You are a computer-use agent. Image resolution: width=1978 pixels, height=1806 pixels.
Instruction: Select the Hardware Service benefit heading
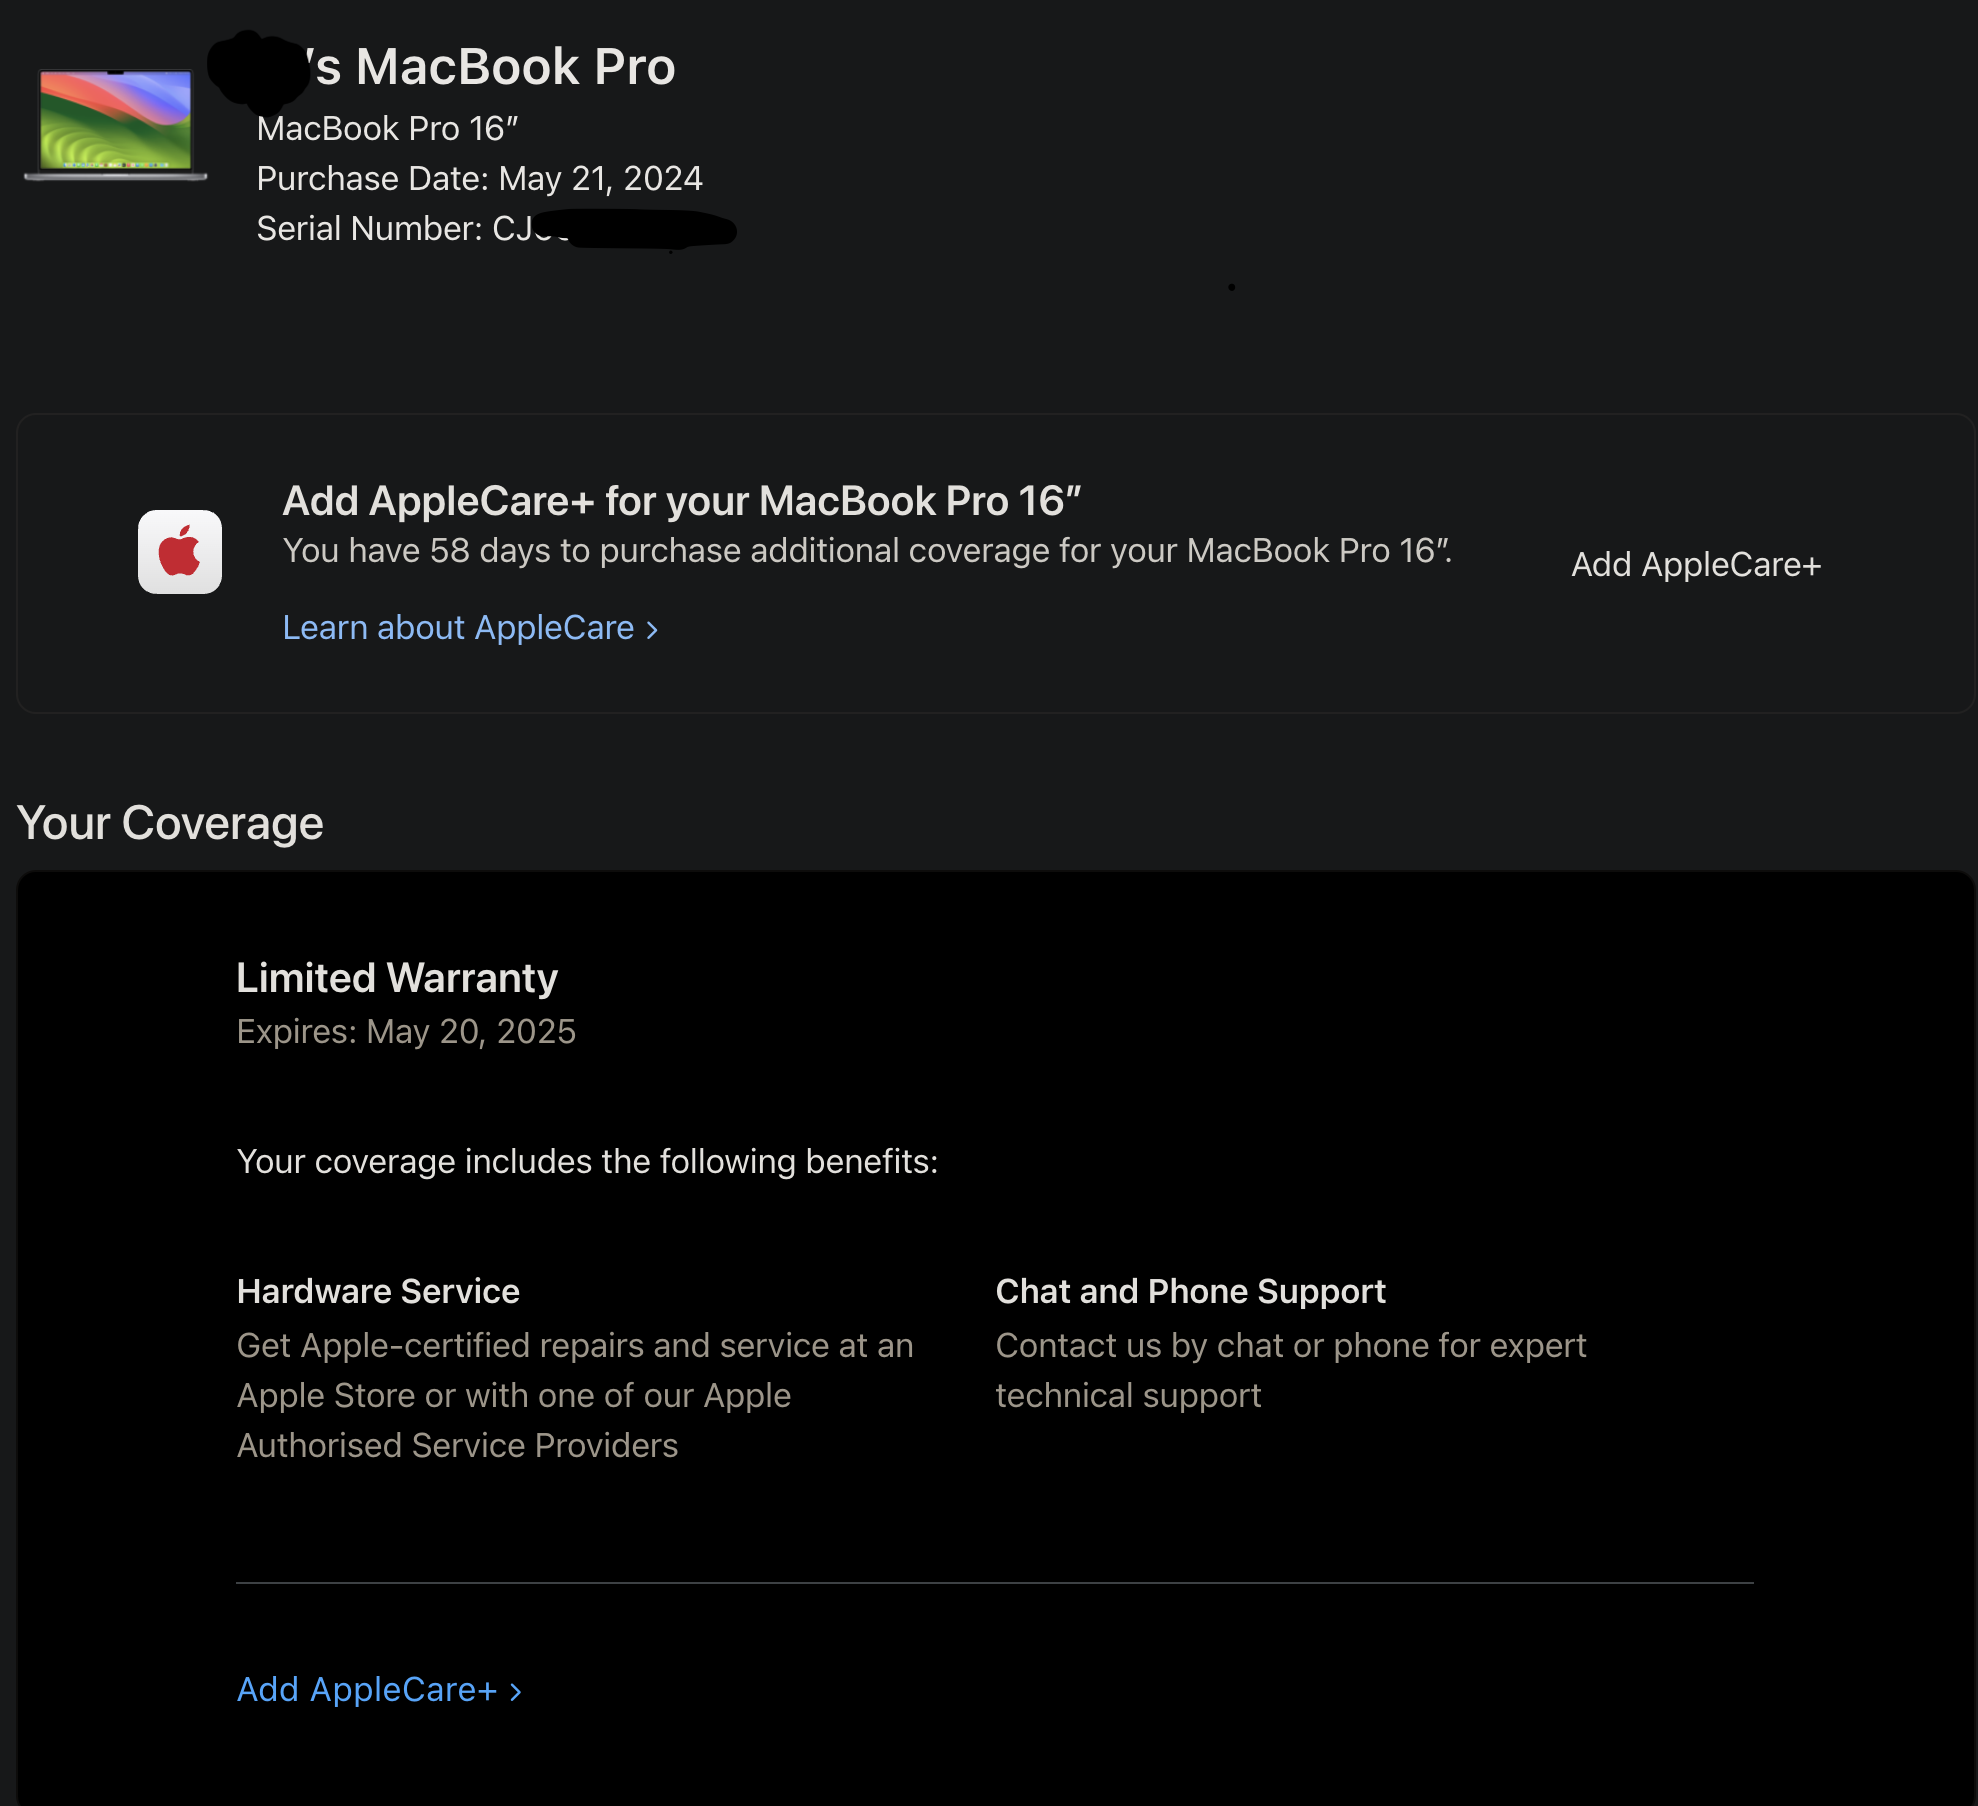point(378,1292)
